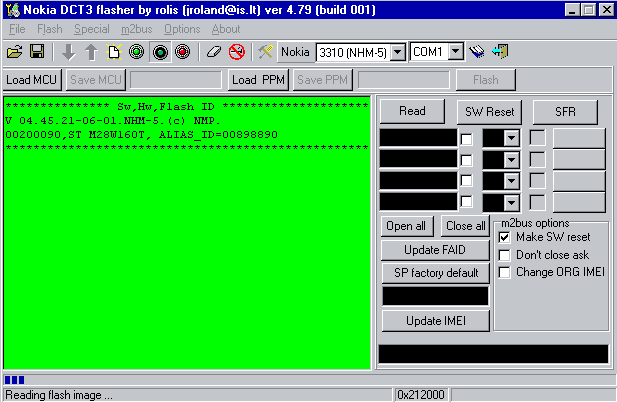Viewport: 617px width, 402px height.
Task: Click the new document sparkle icon
Action: click(114, 52)
